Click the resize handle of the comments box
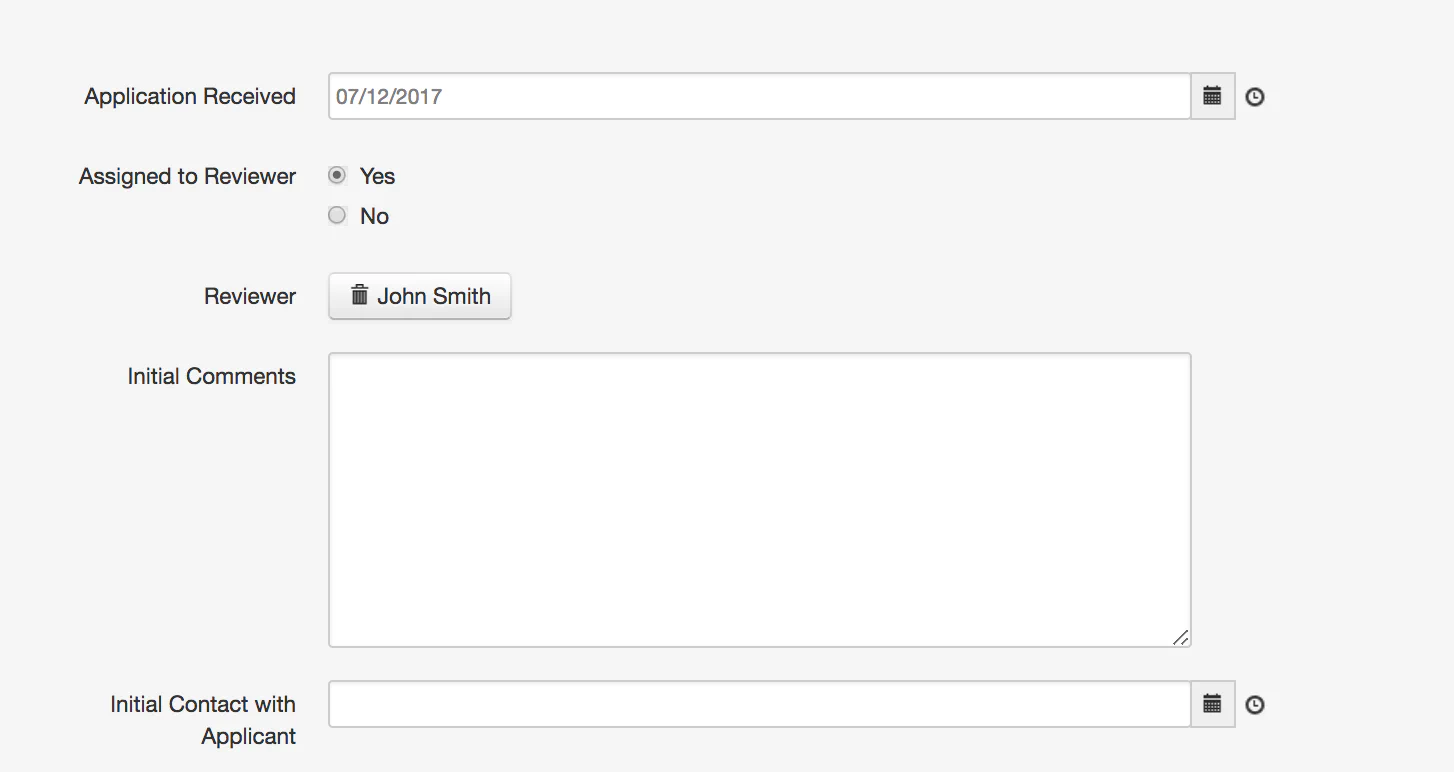Viewport: 1454px width, 772px height. tap(1182, 637)
